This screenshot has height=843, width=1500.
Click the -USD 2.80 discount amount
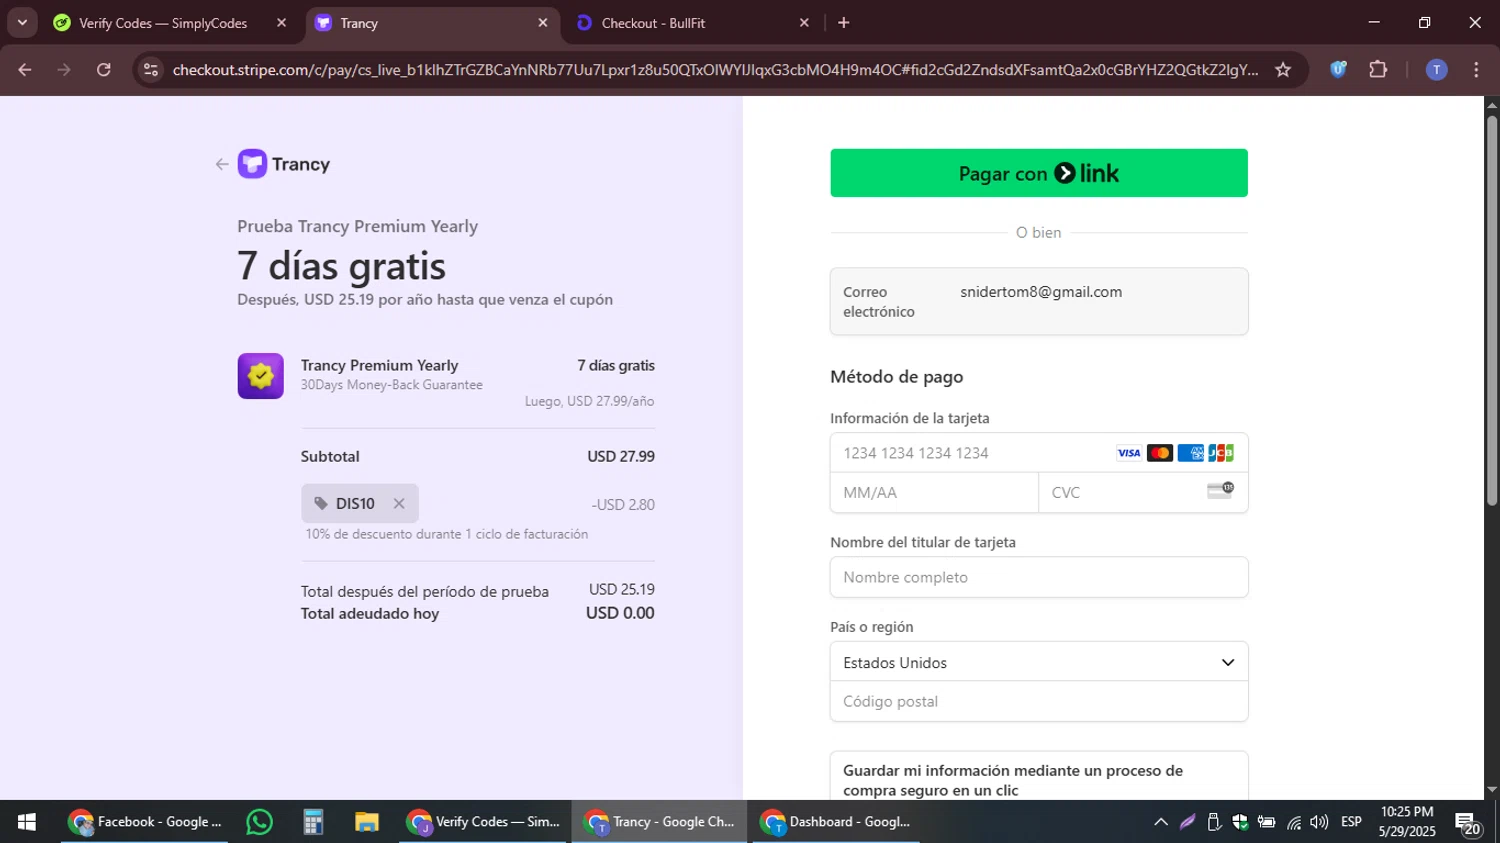click(x=623, y=505)
